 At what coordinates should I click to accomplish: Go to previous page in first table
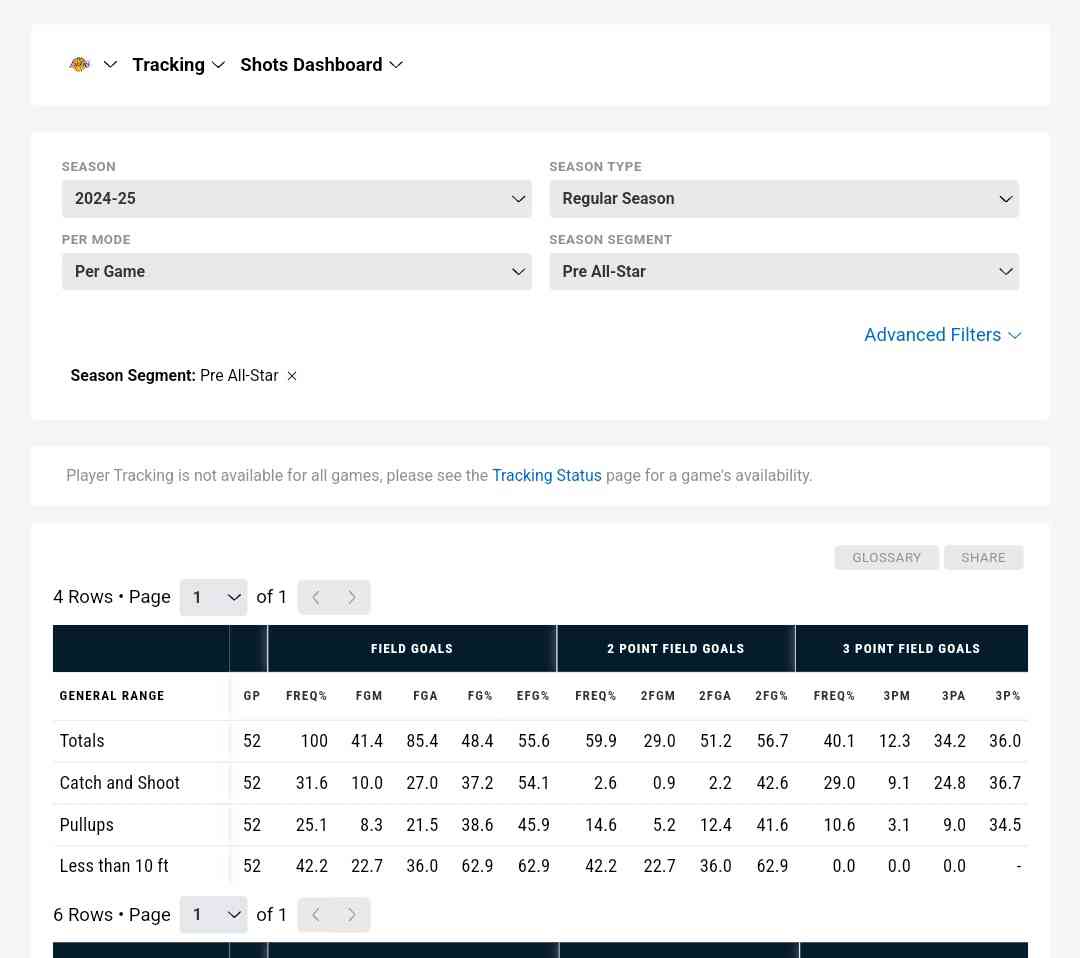(x=316, y=598)
